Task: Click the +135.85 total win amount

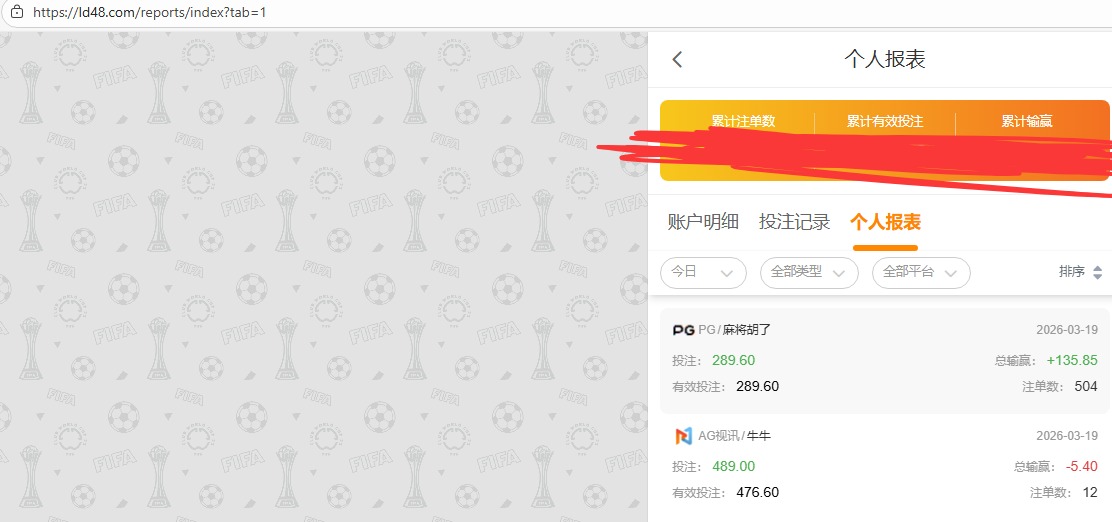Action: (x=1072, y=361)
